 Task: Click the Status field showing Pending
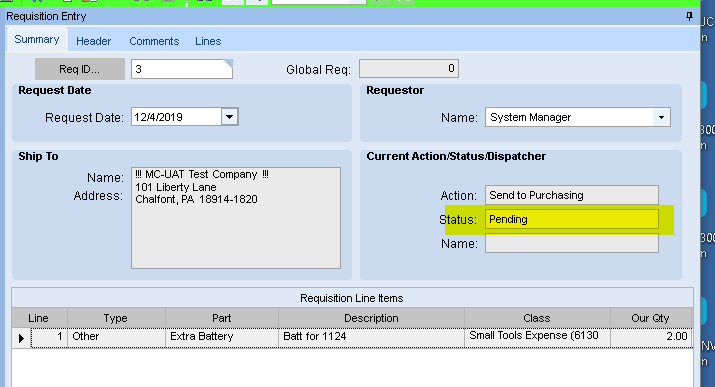click(x=571, y=219)
